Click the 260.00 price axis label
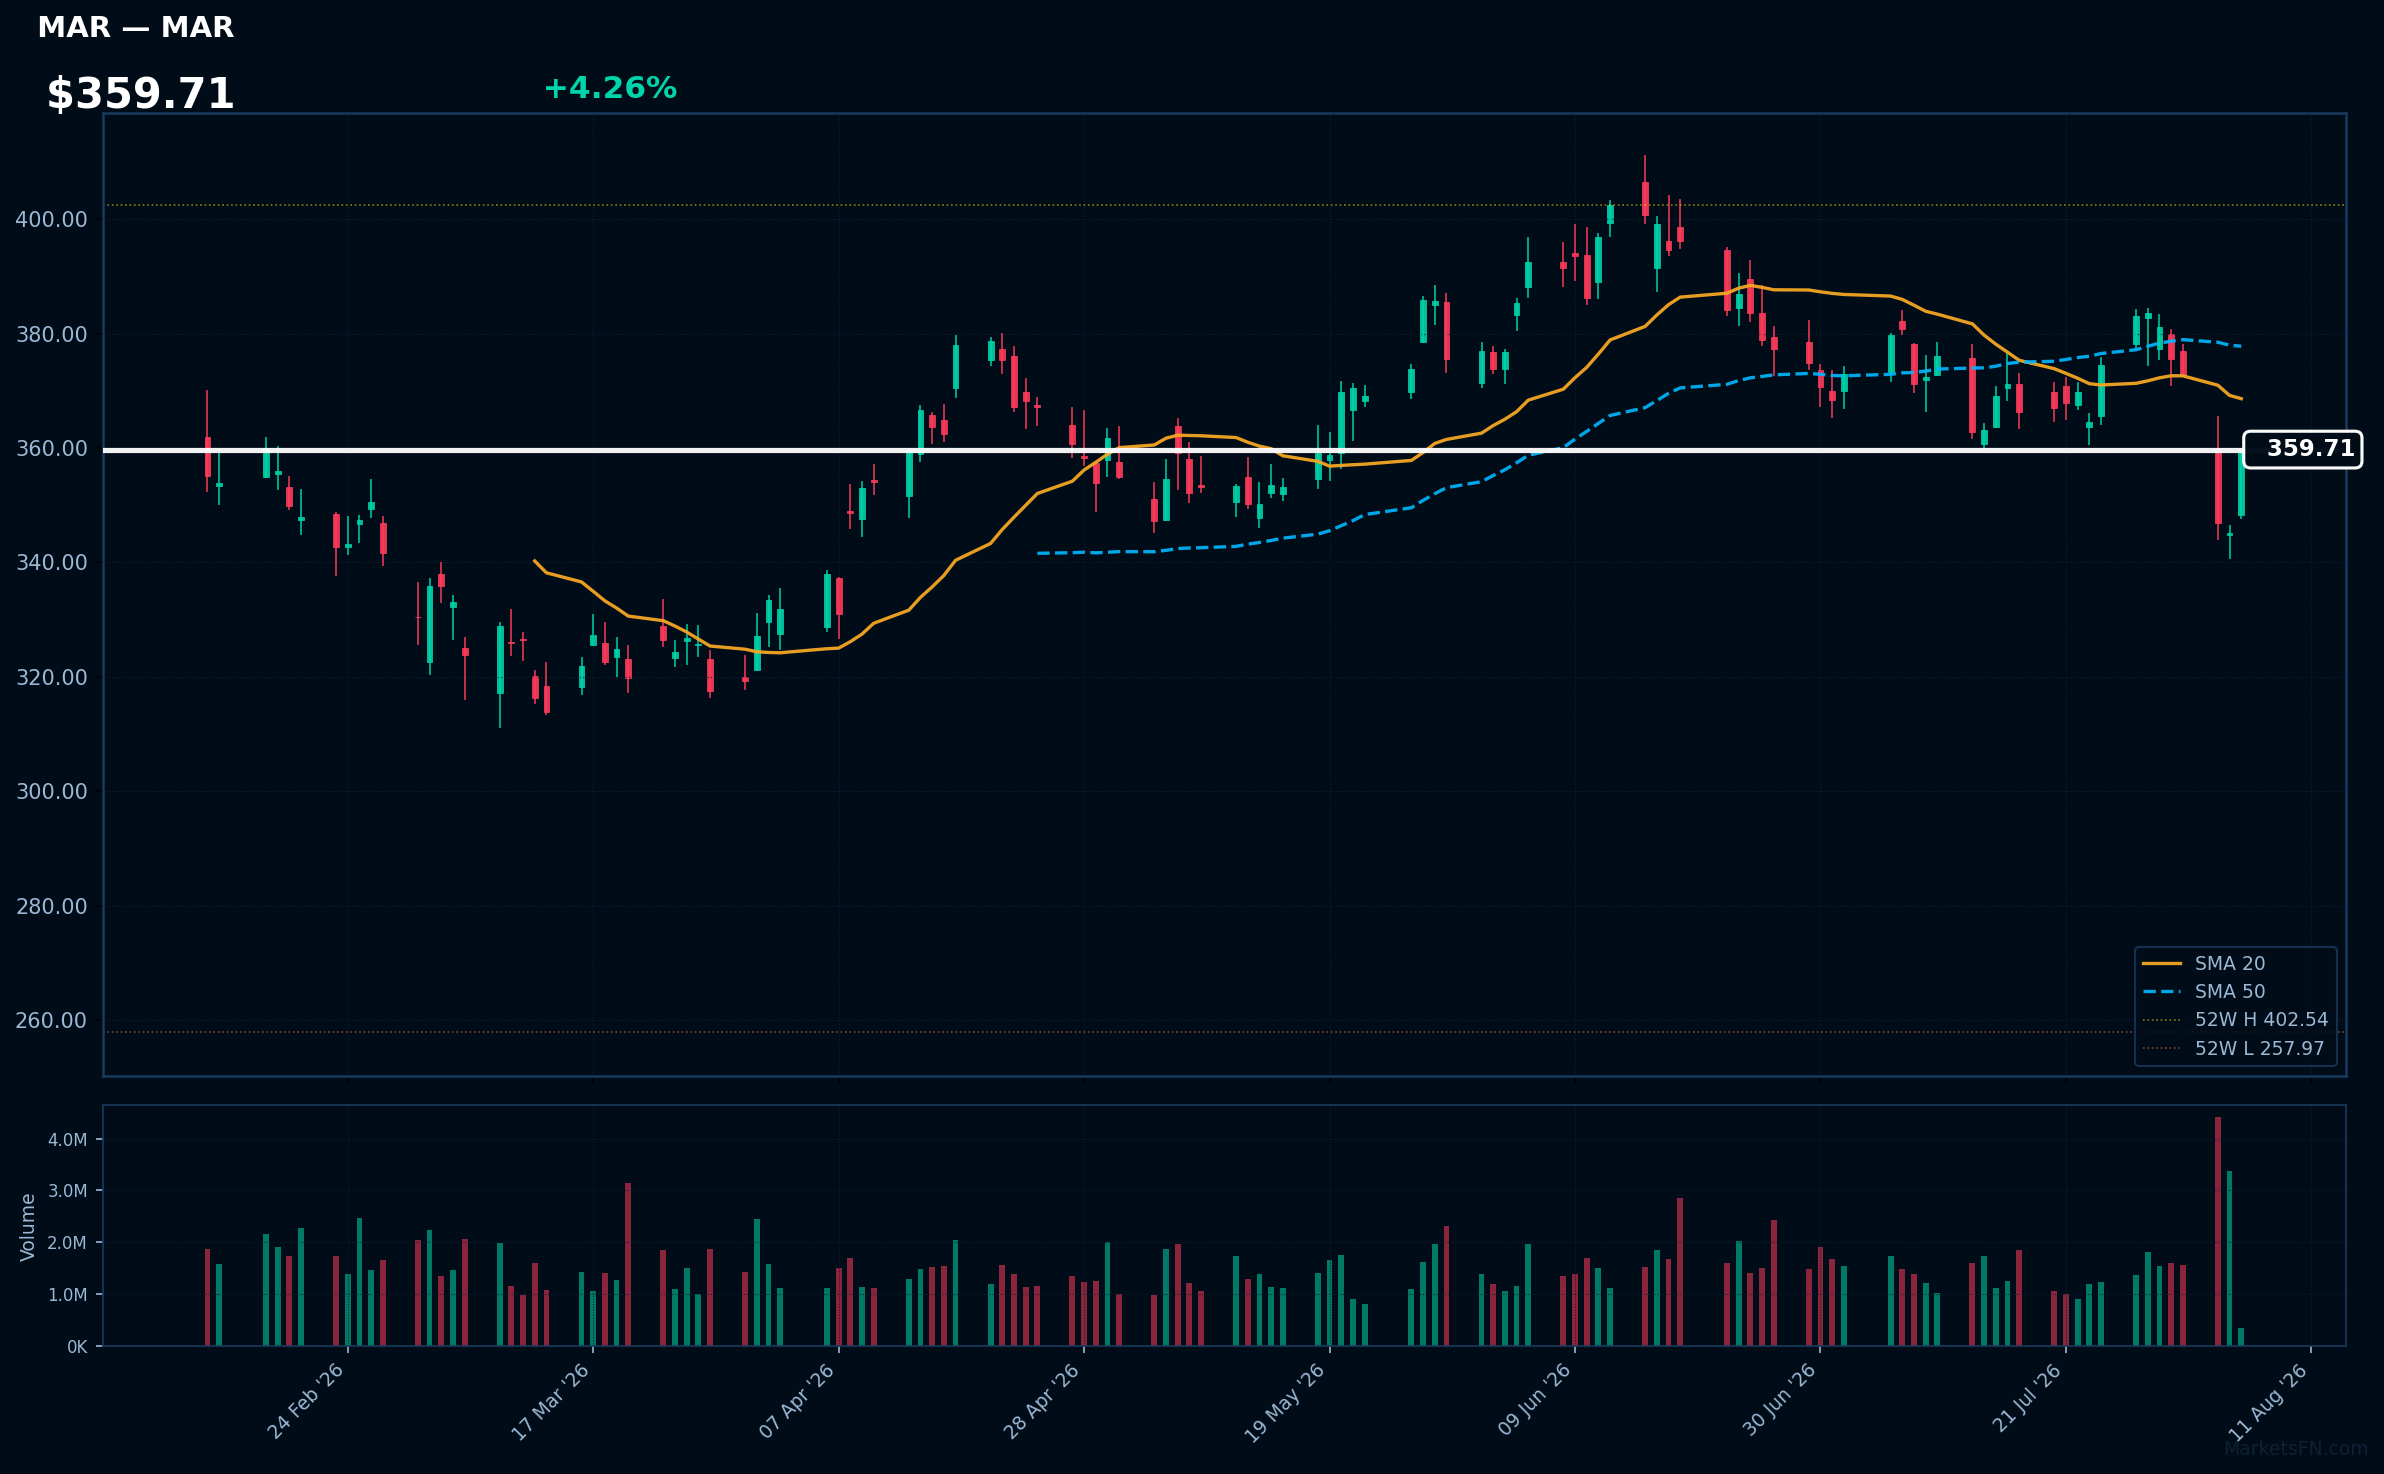This screenshot has width=2384, height=1474. click(51, 1020)
